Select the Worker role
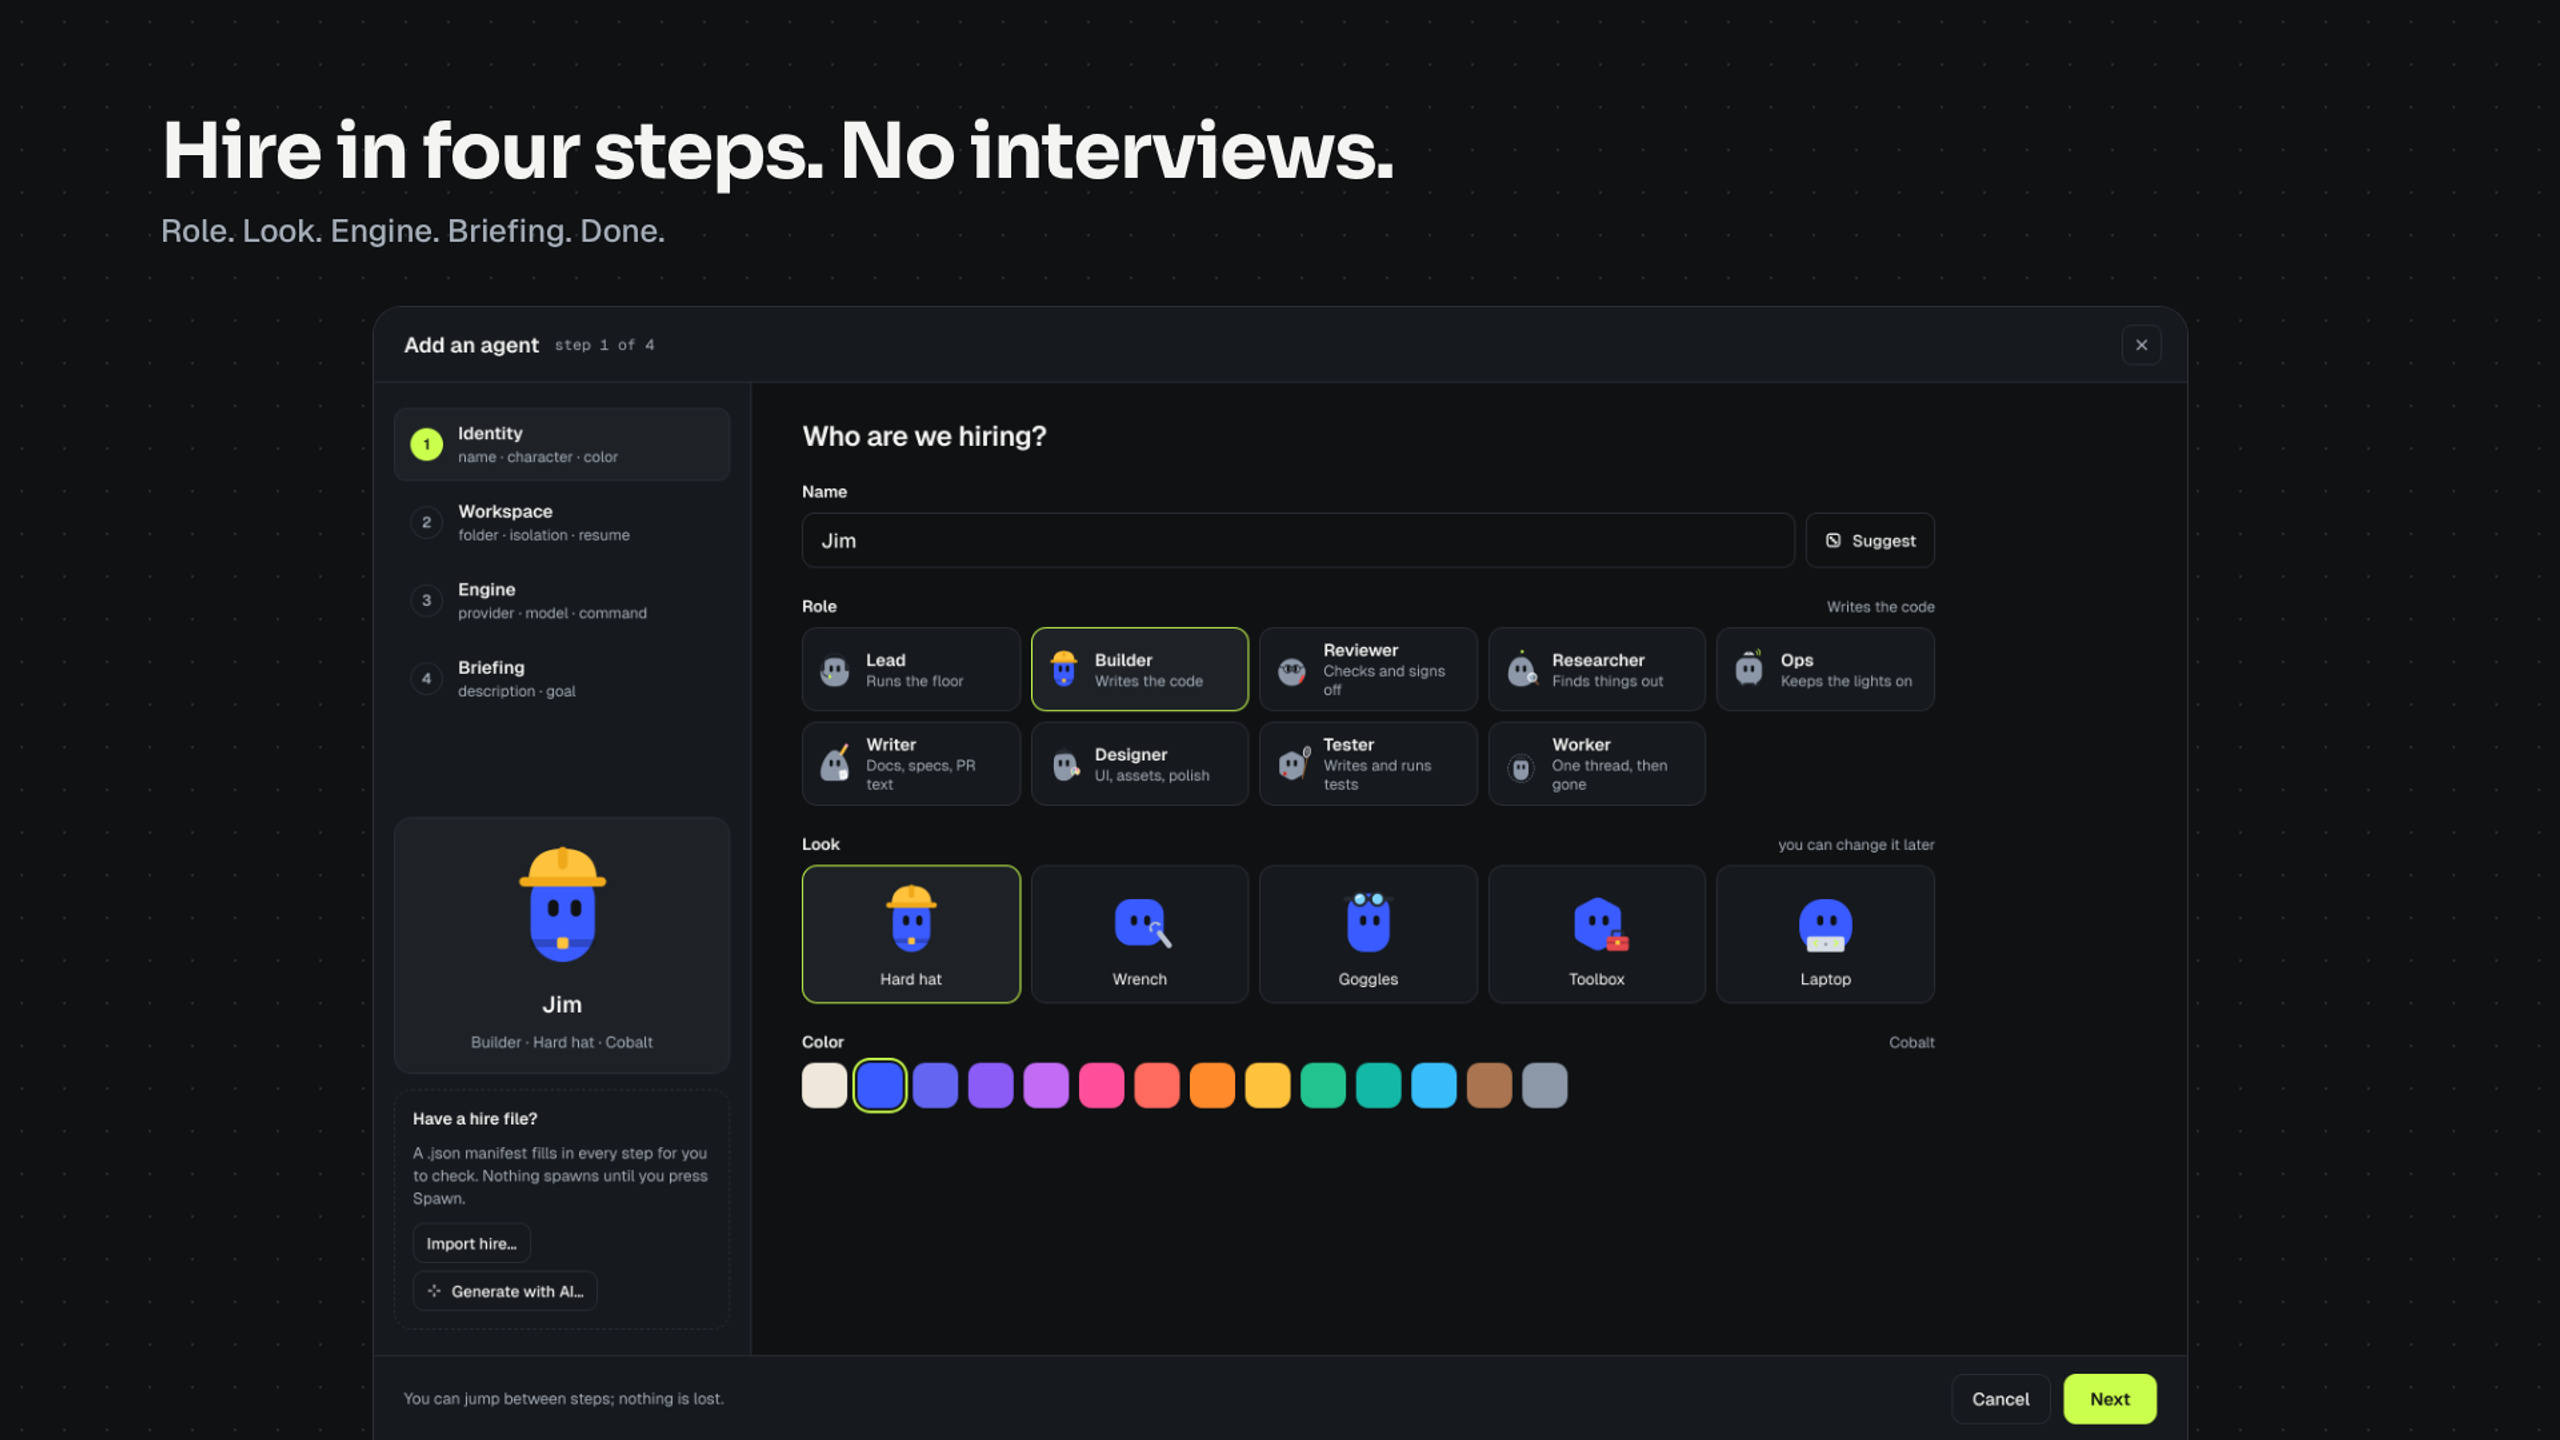The height and width of the screenshot is (1440, 2560). coord(1596,763)
